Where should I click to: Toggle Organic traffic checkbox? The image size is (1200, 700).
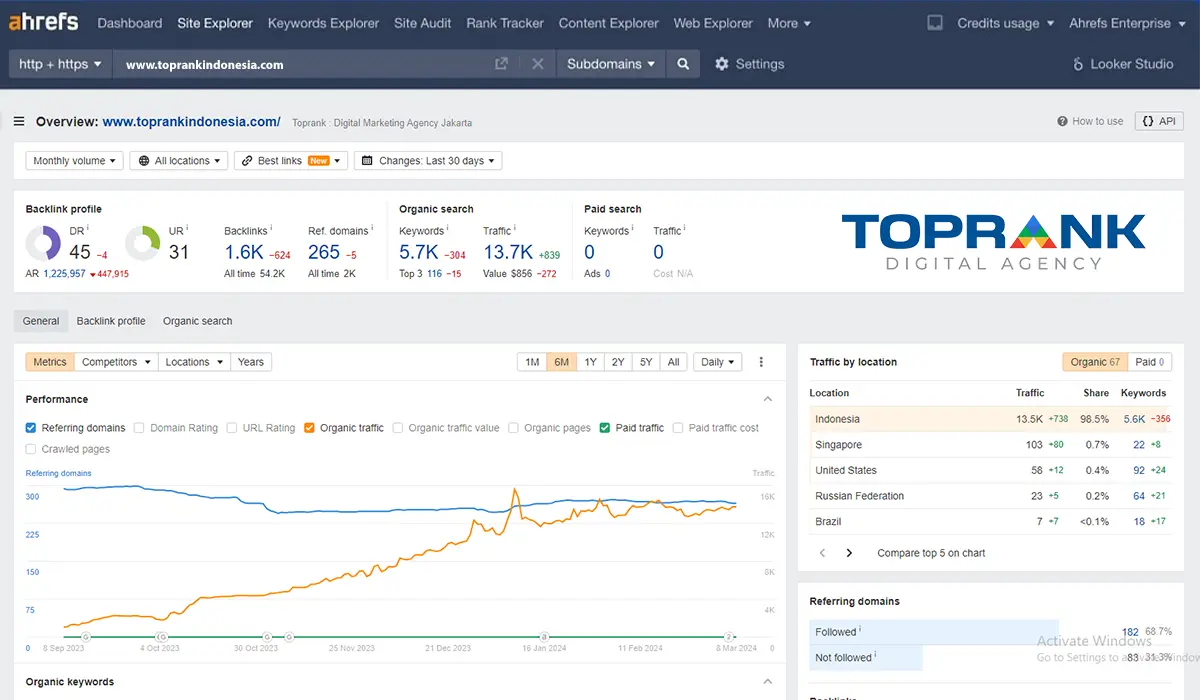click(309, 428)
